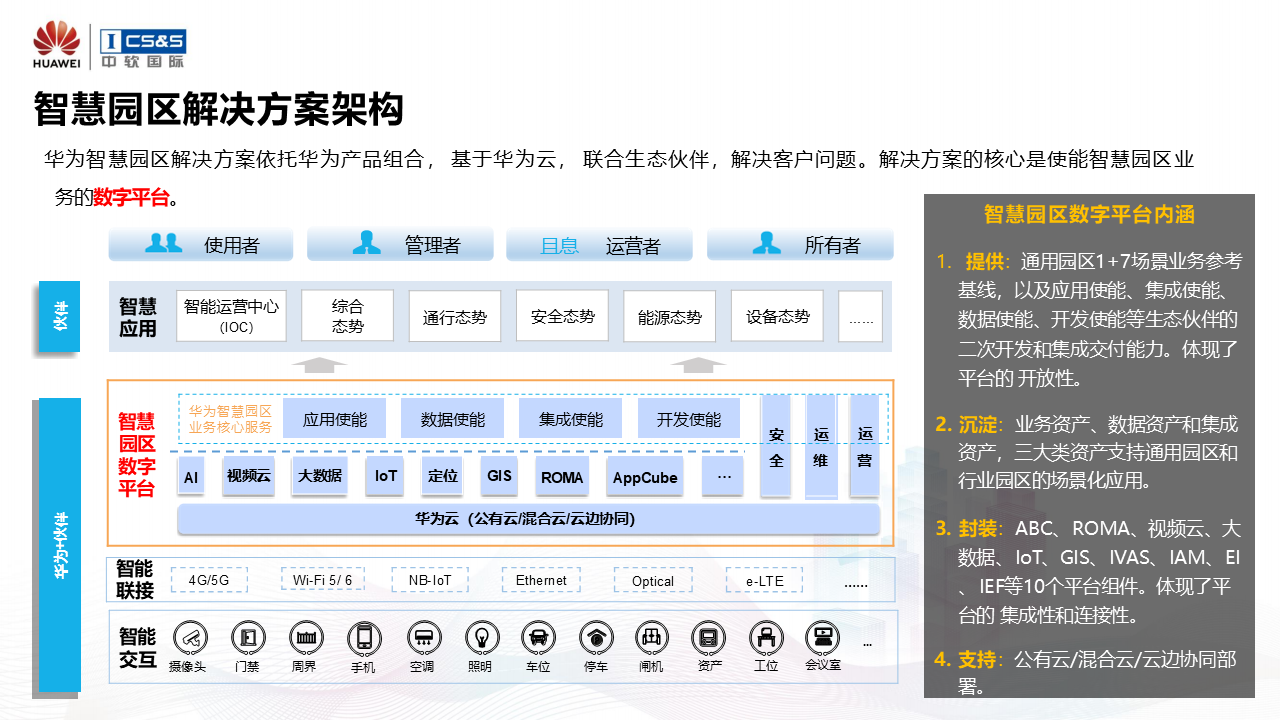Select the 应用使能 block
1280x720 pixels.
[x=335, y=419]
